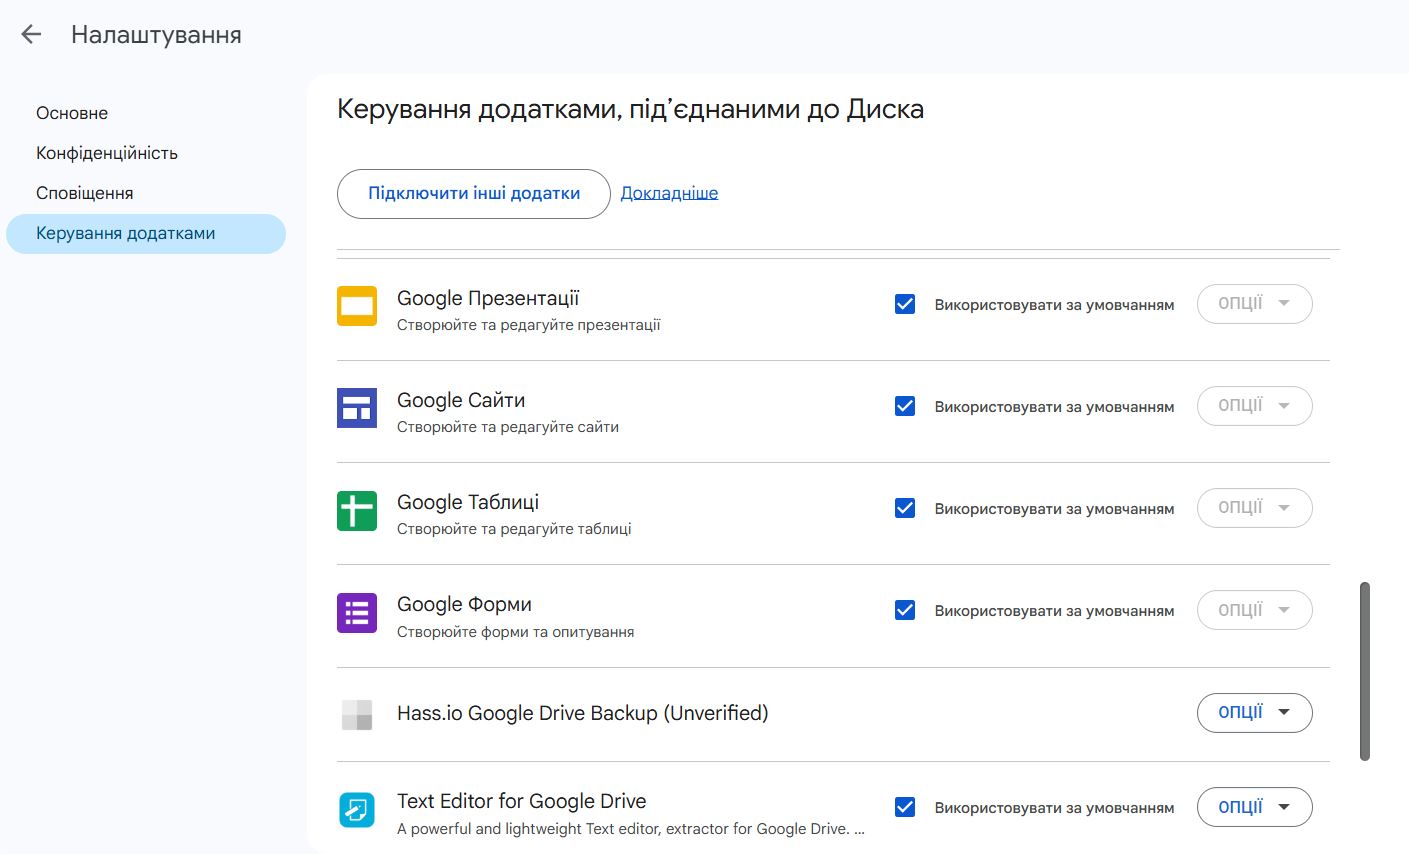Expand ОПЦІЇ menu for Text Editor
1409x854 pixels.
(x=1254, y=807)
